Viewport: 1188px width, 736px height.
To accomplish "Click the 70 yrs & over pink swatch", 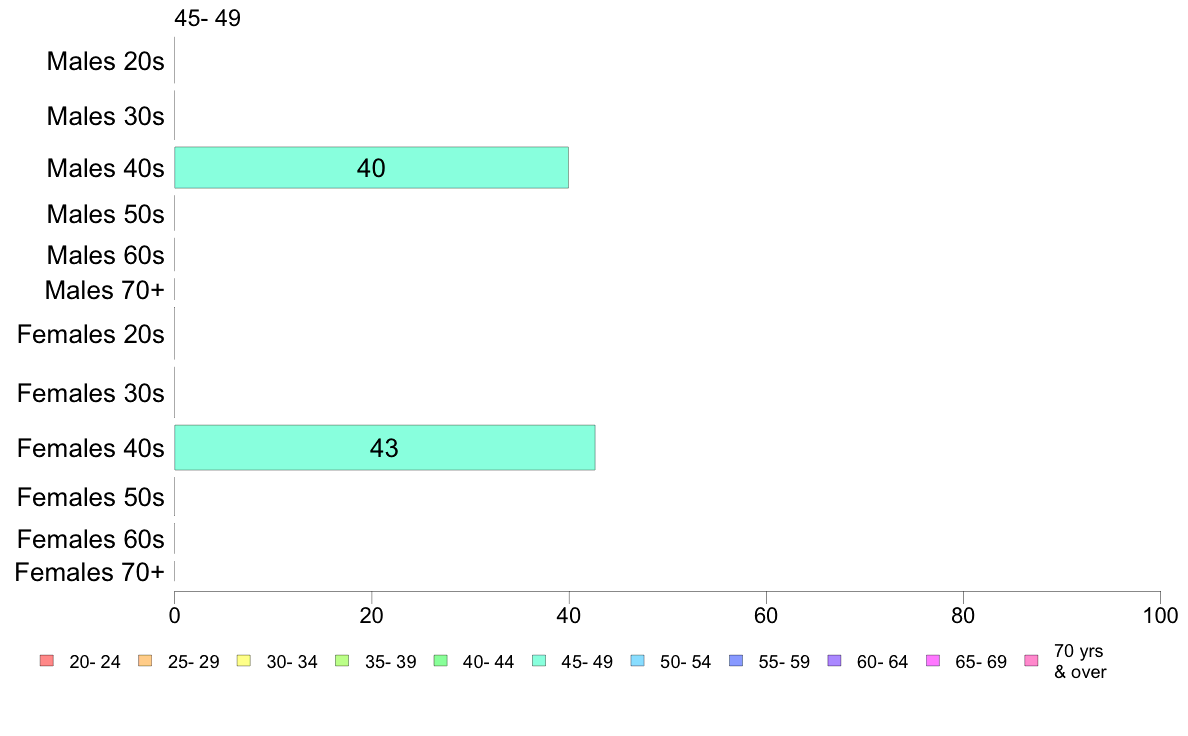I will coord(1031,661).
